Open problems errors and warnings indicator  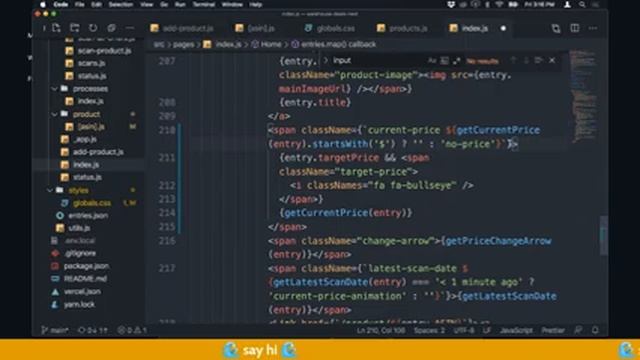pos(132,330)
